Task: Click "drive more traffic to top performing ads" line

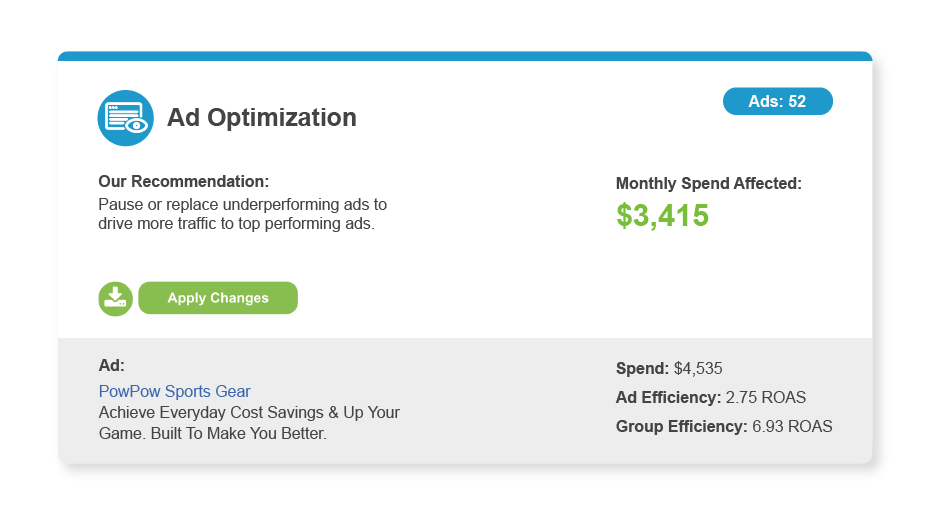Action: pos(236,224)
